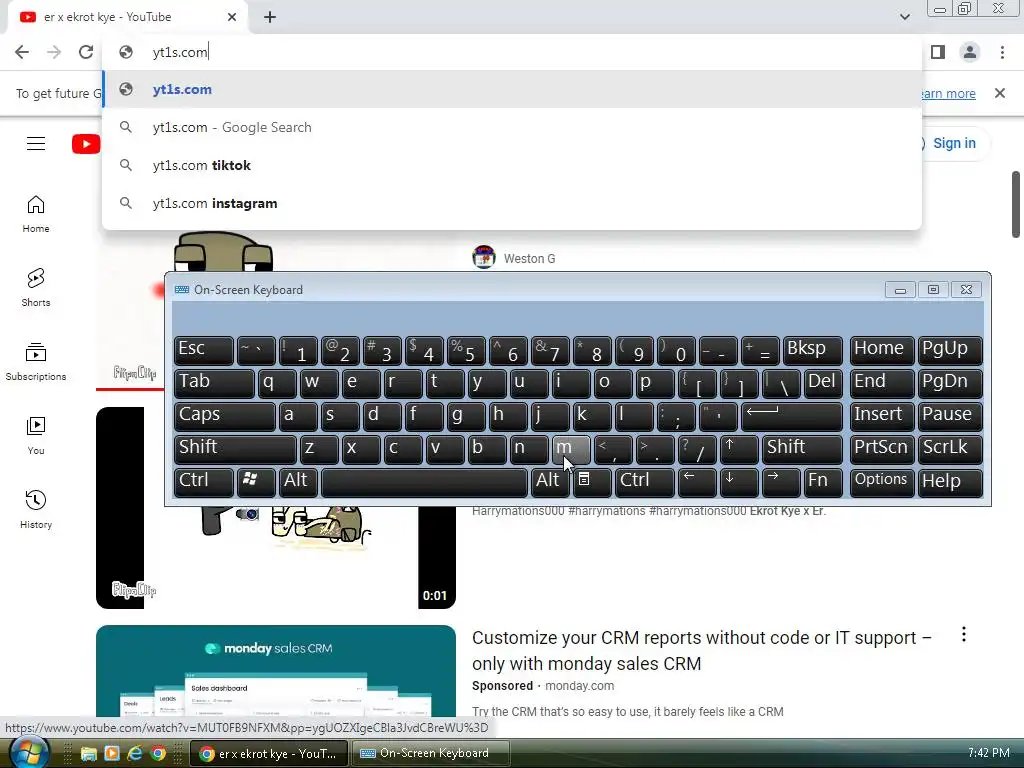This screenshot has width=1024, height=768.
Task: Open the You section in sidebar
Action: coord(36,436)
